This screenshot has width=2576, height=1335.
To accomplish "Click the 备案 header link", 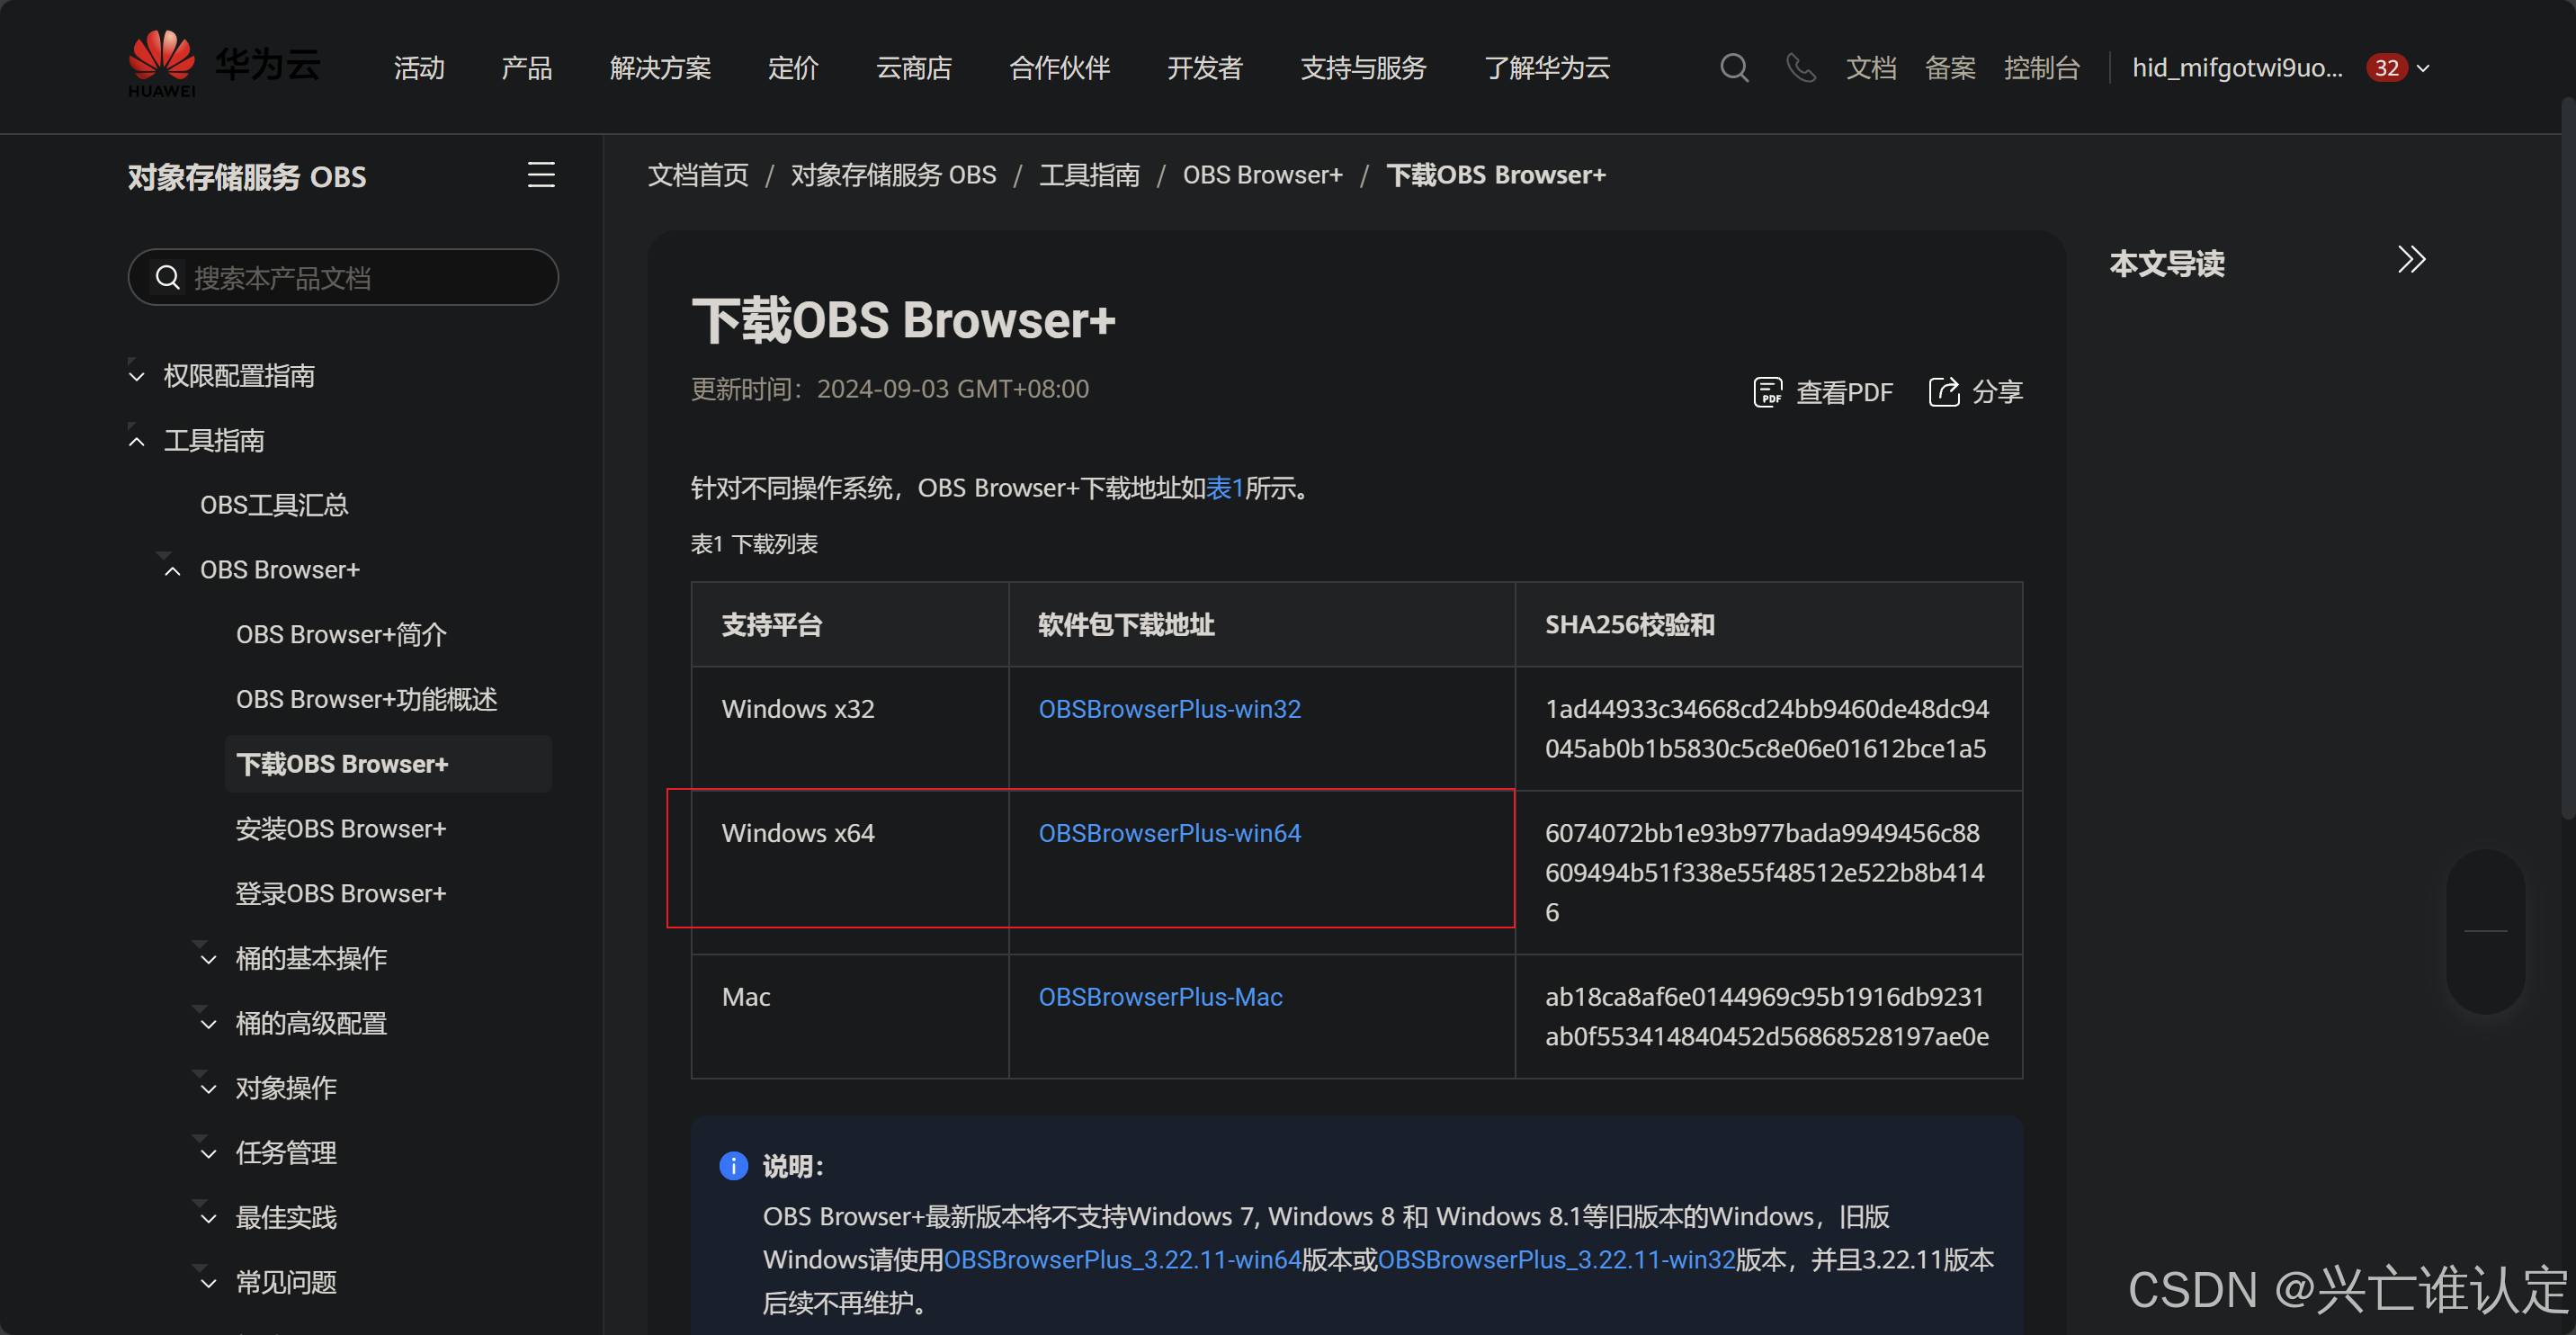I will click(1950, 68).
